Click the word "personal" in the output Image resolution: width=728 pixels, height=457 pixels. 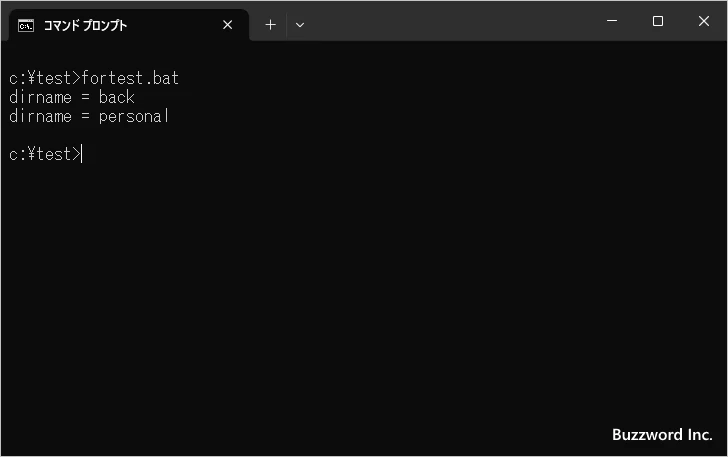coord(134,116)
